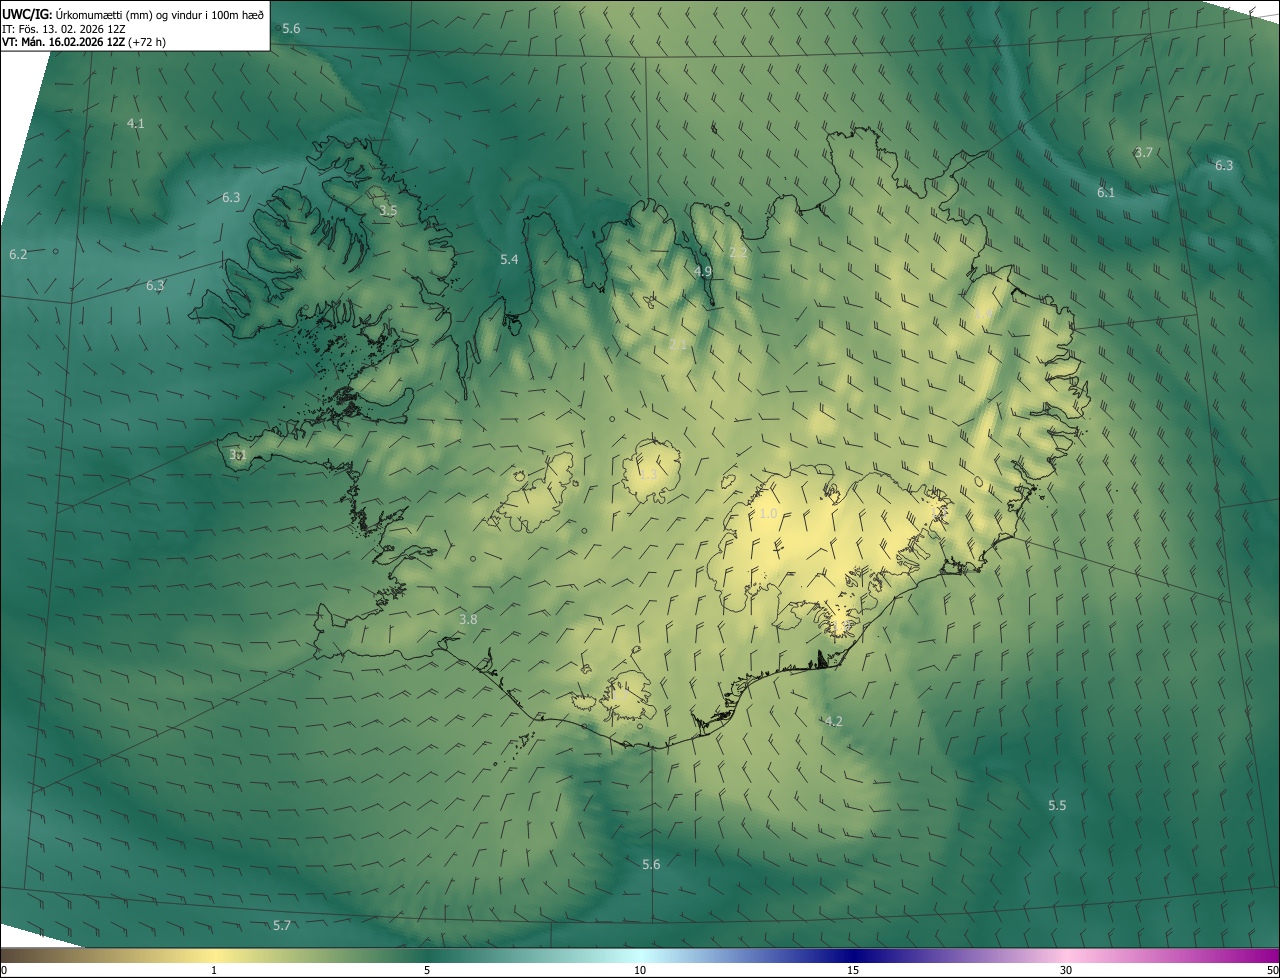The width and height of the screenshot is (1280, 978).
Task: Pick the pale cyan color at legend value 10
Action: point(640,955)
